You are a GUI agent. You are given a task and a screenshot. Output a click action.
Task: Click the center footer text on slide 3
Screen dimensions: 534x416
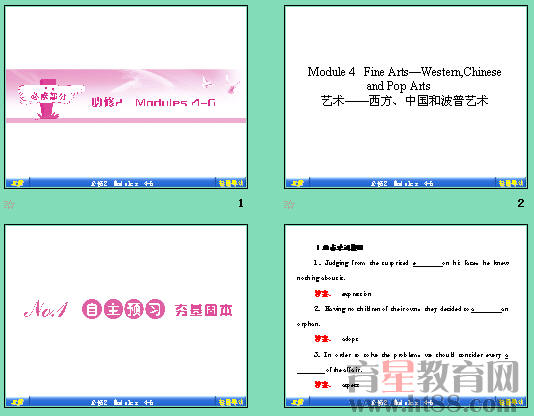pos(122,402)
